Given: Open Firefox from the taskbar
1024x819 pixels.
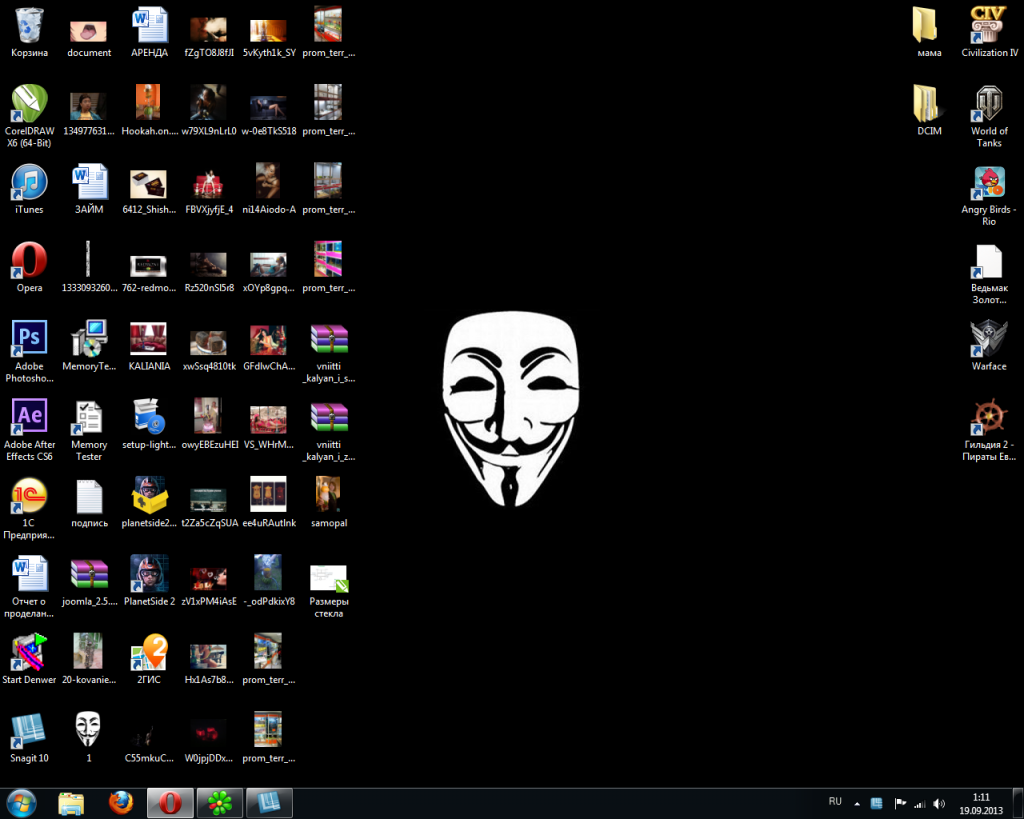Looking at the screenshot, I should click(120, 802).
